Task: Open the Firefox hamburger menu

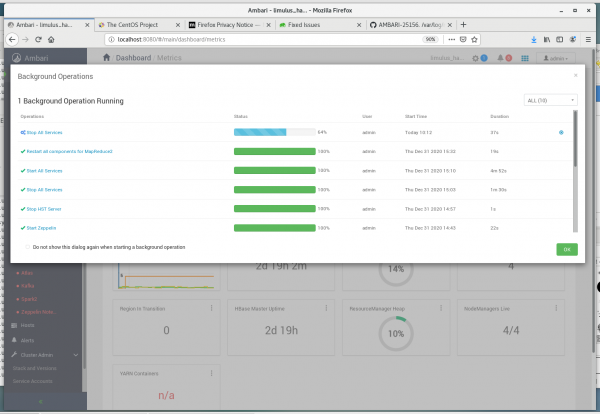Action: tap(588, 39)
